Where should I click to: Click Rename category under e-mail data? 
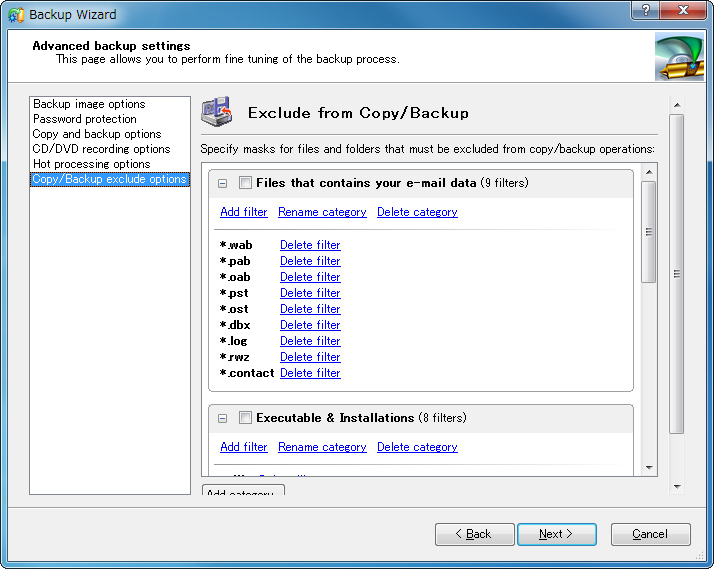[x=322, y=212]
